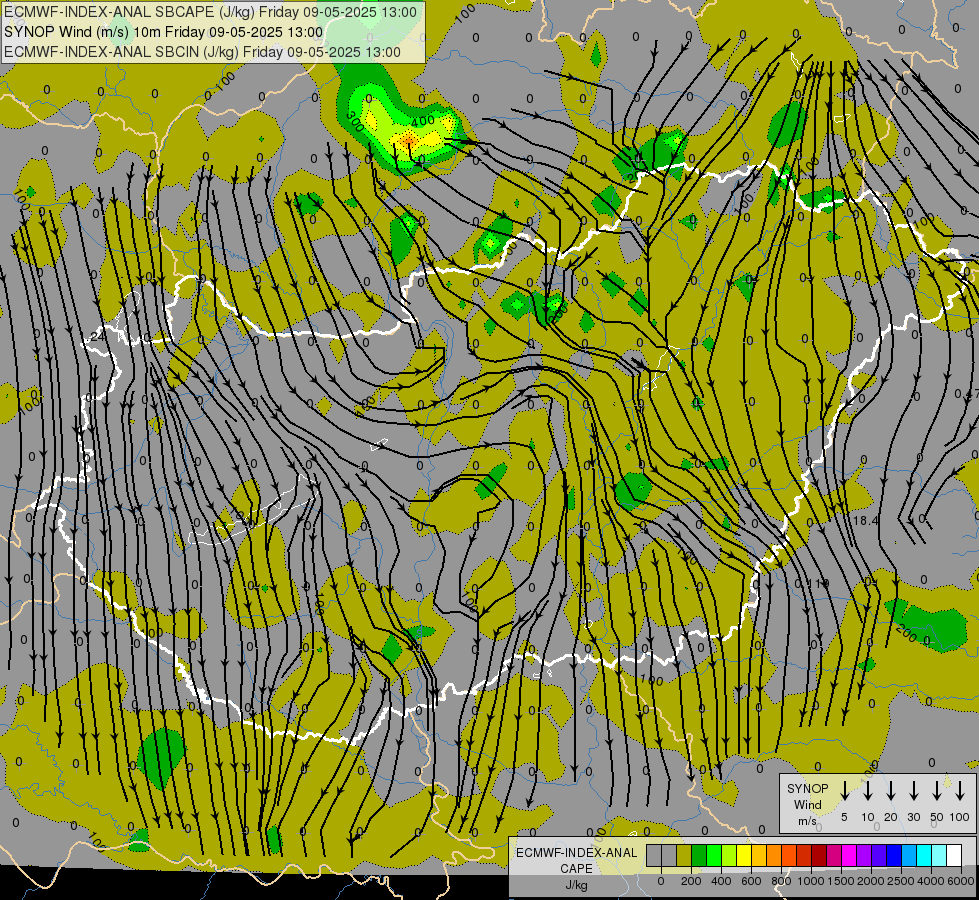Click the 24 value near western border
979x900 pixels.
(97, 337)
